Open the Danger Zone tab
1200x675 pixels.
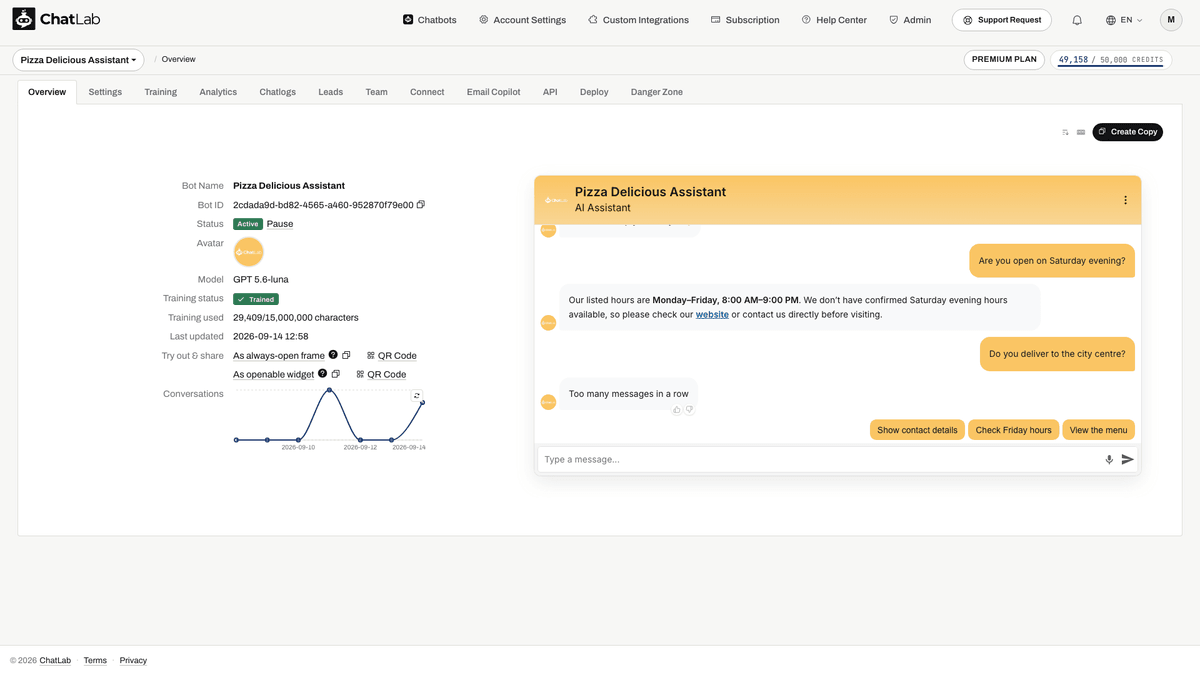657,92
